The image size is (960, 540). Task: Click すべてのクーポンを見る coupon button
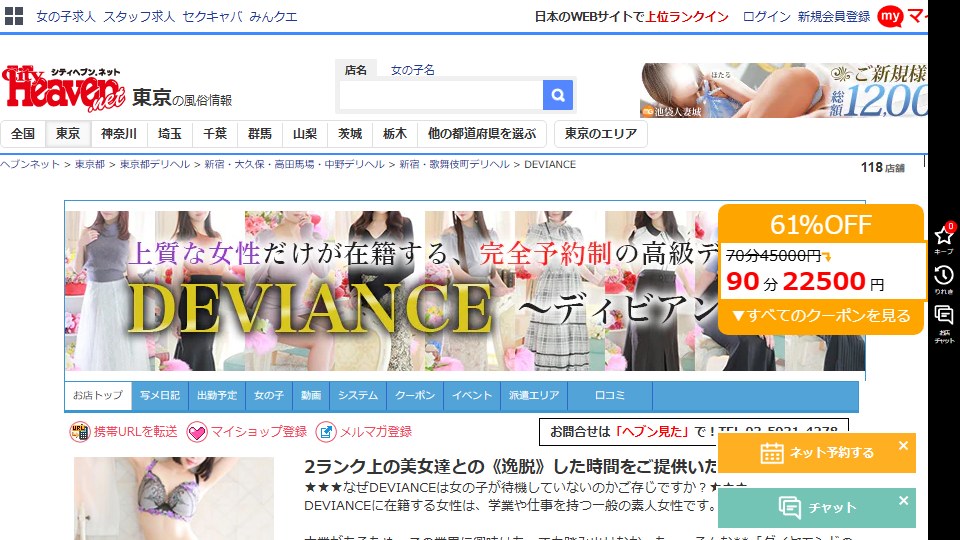coord(821,316)
